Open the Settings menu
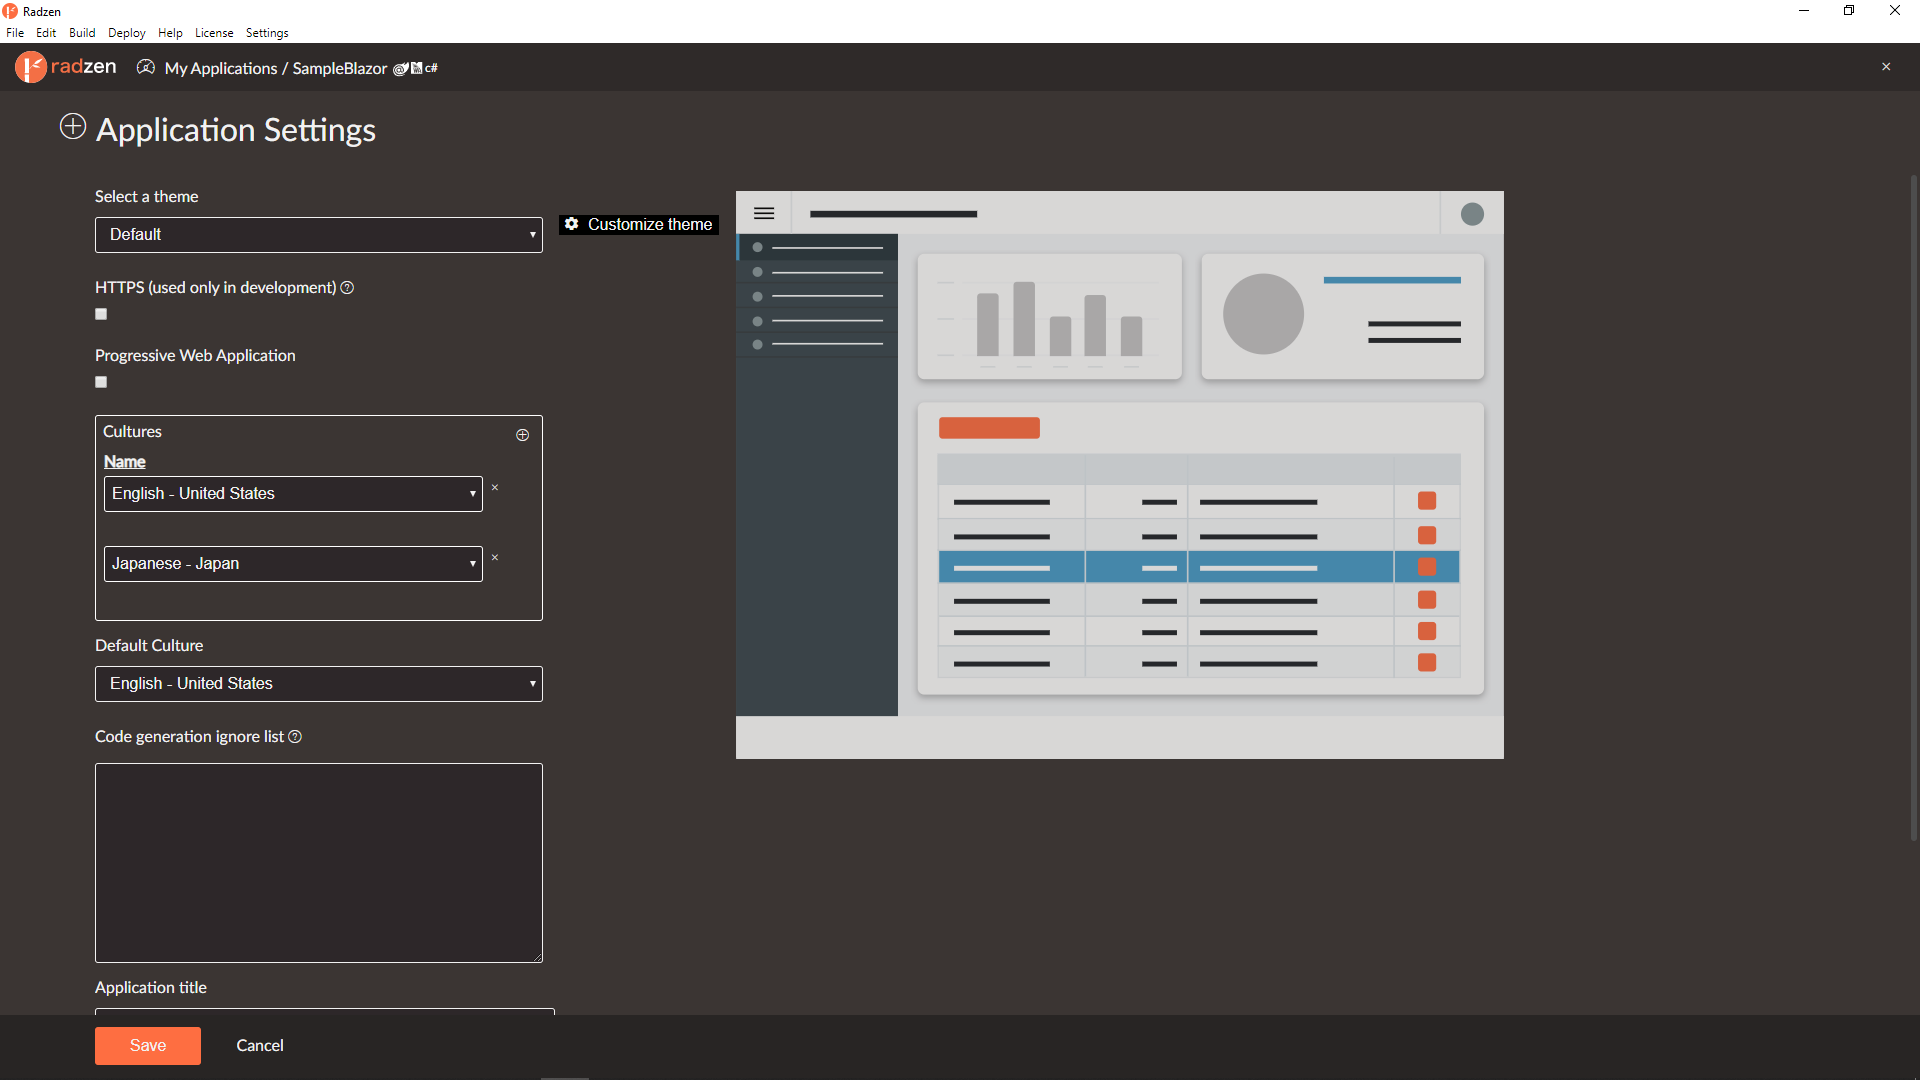 267,33
